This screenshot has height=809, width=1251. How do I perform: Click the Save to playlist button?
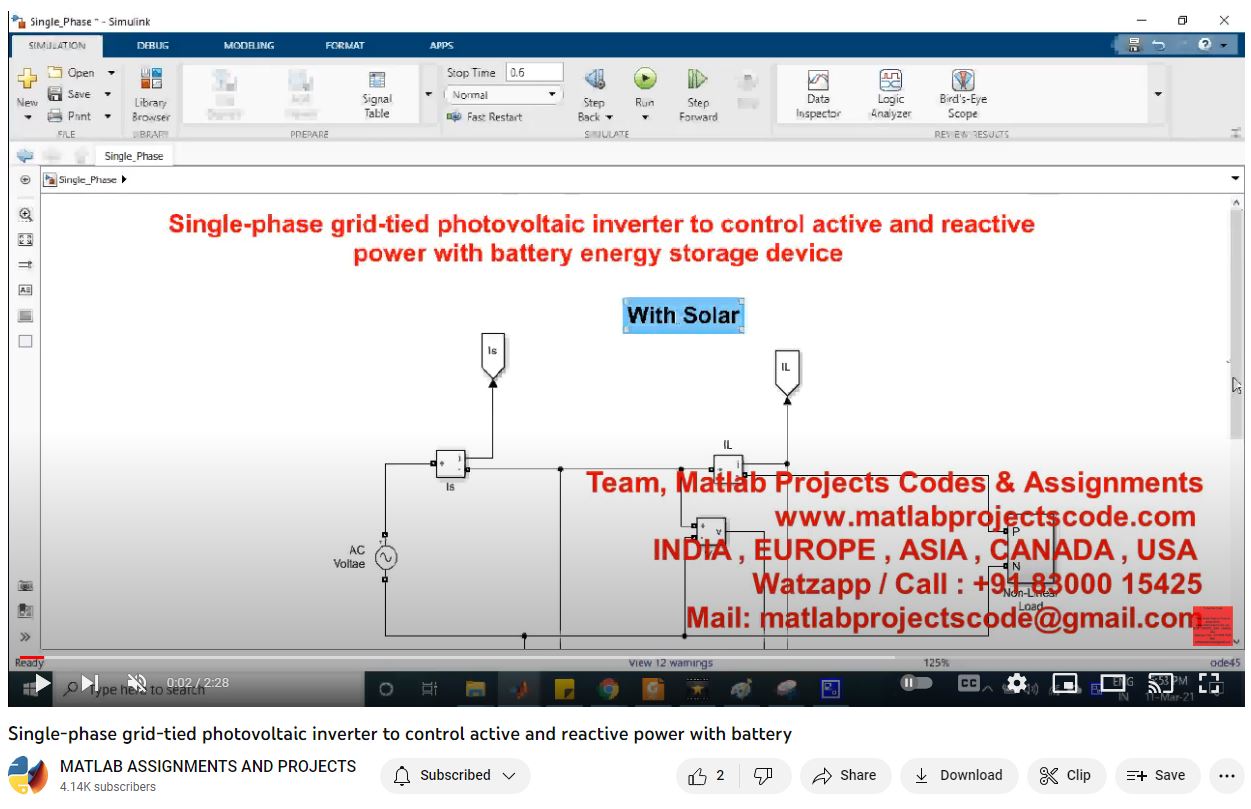click(1156, 775)
